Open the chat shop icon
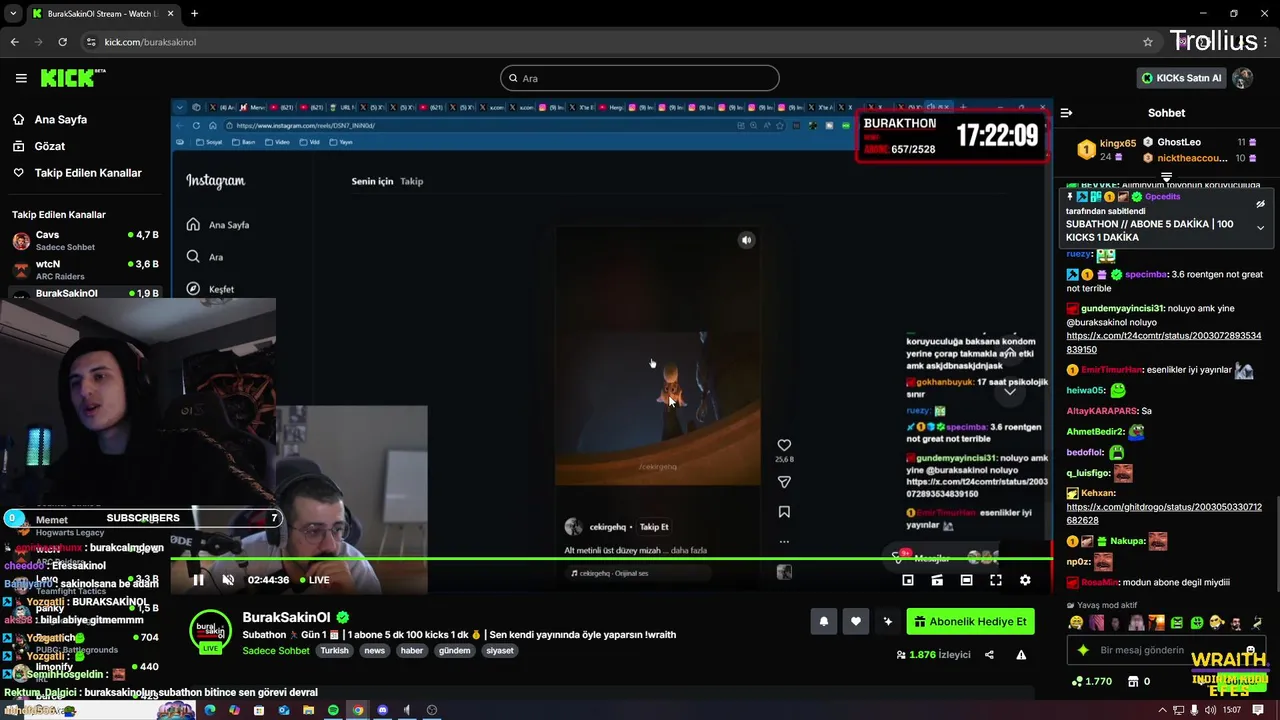This screenshot has width=1280, height=720. [x=1132, y=681]
